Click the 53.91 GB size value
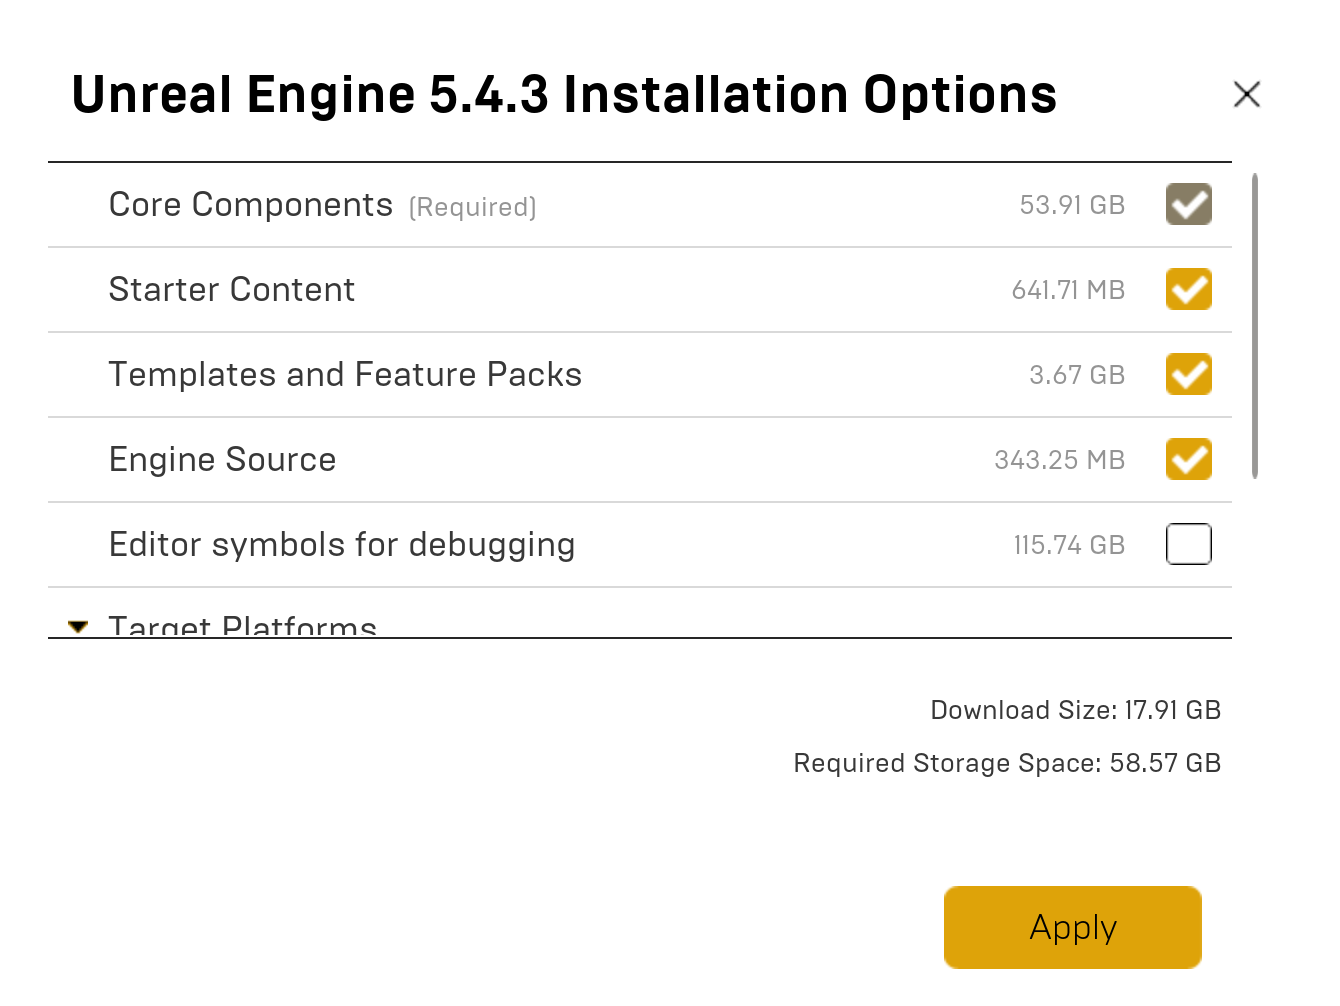Viewport: 1340px width, 1006px height. coord(1072,205)
